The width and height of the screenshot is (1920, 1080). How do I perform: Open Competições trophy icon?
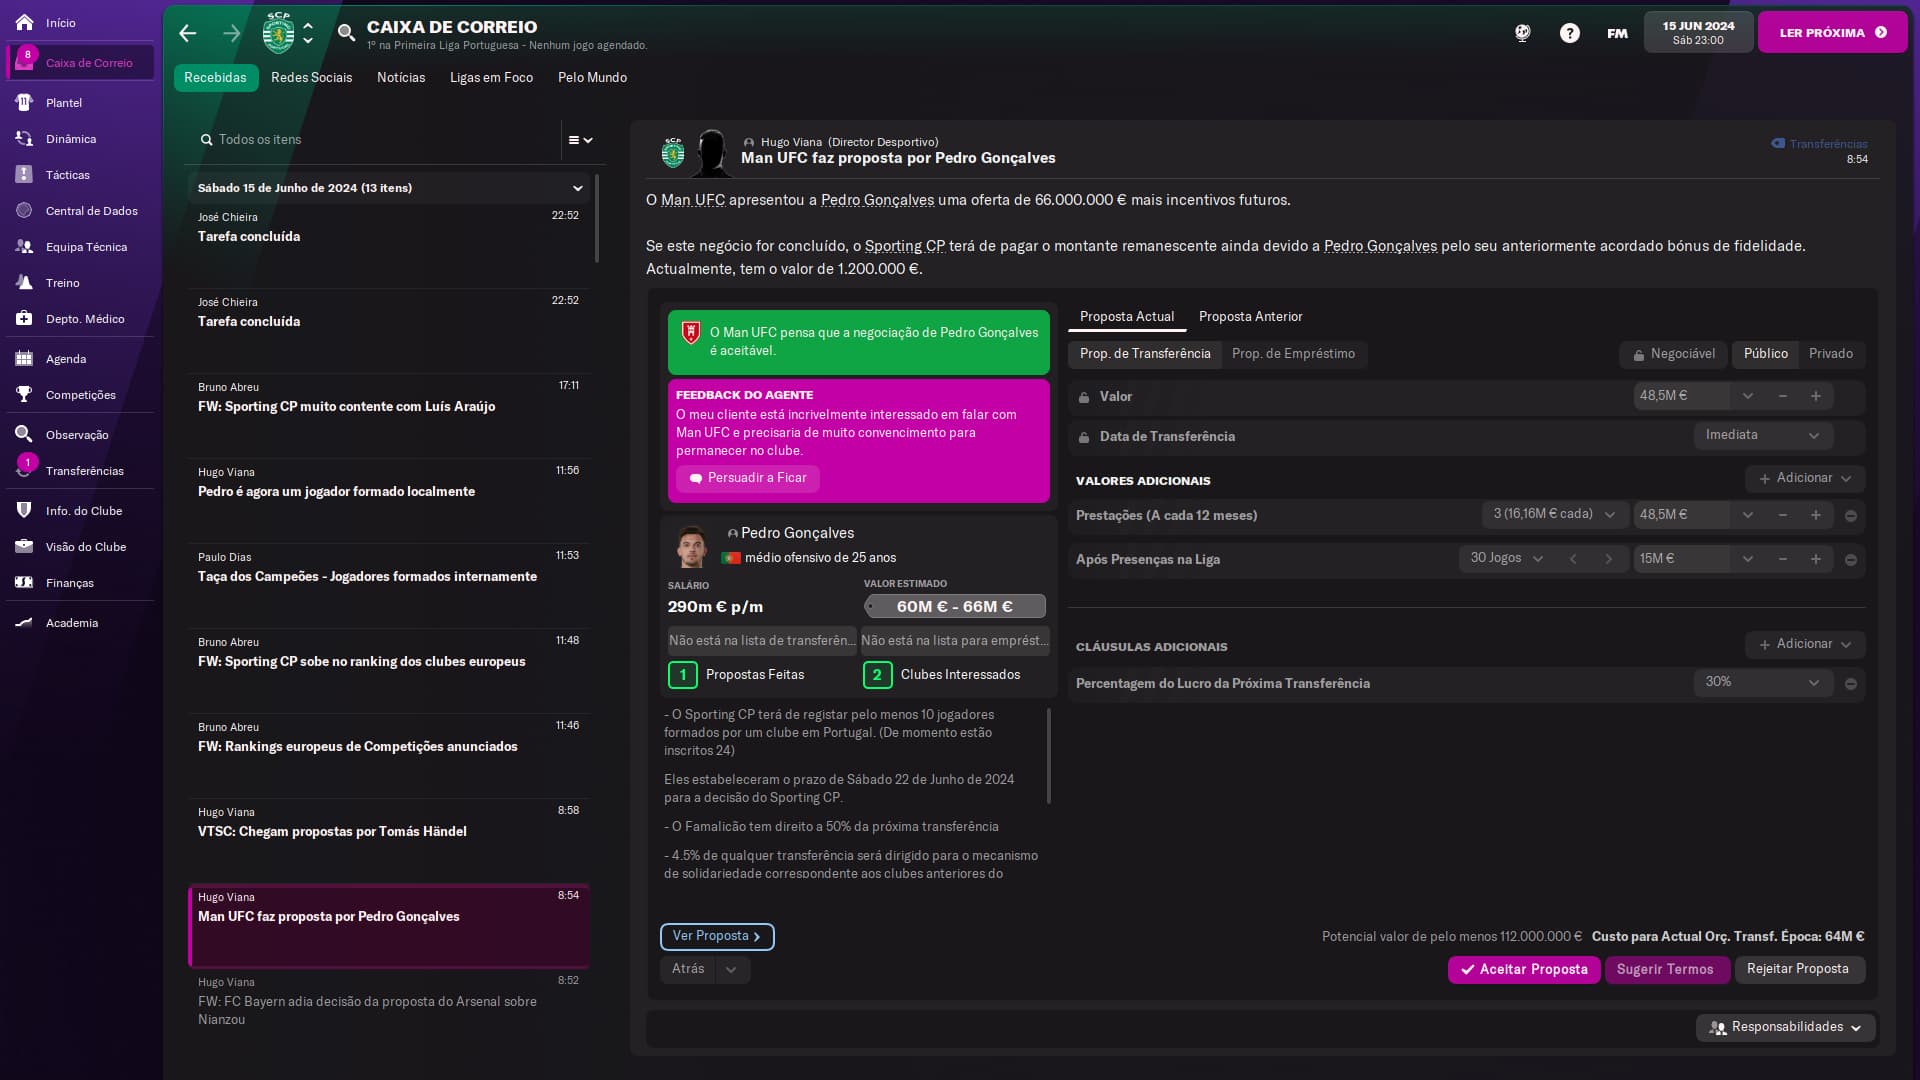coord(24,394)
